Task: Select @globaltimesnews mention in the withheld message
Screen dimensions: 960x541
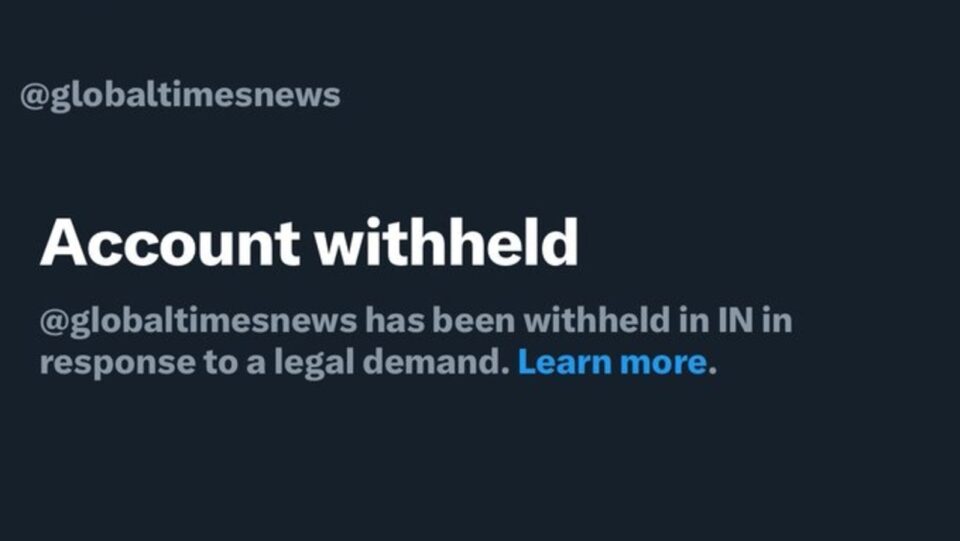Action: (x=198, y=322)
